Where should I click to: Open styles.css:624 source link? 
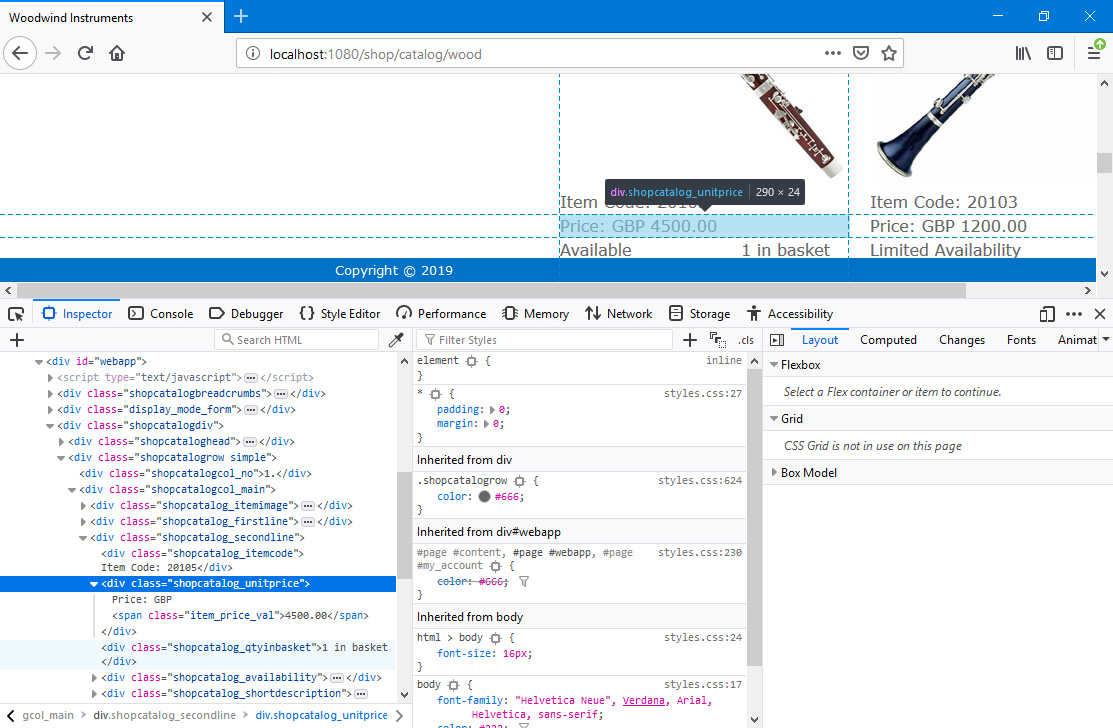(699, 480)
